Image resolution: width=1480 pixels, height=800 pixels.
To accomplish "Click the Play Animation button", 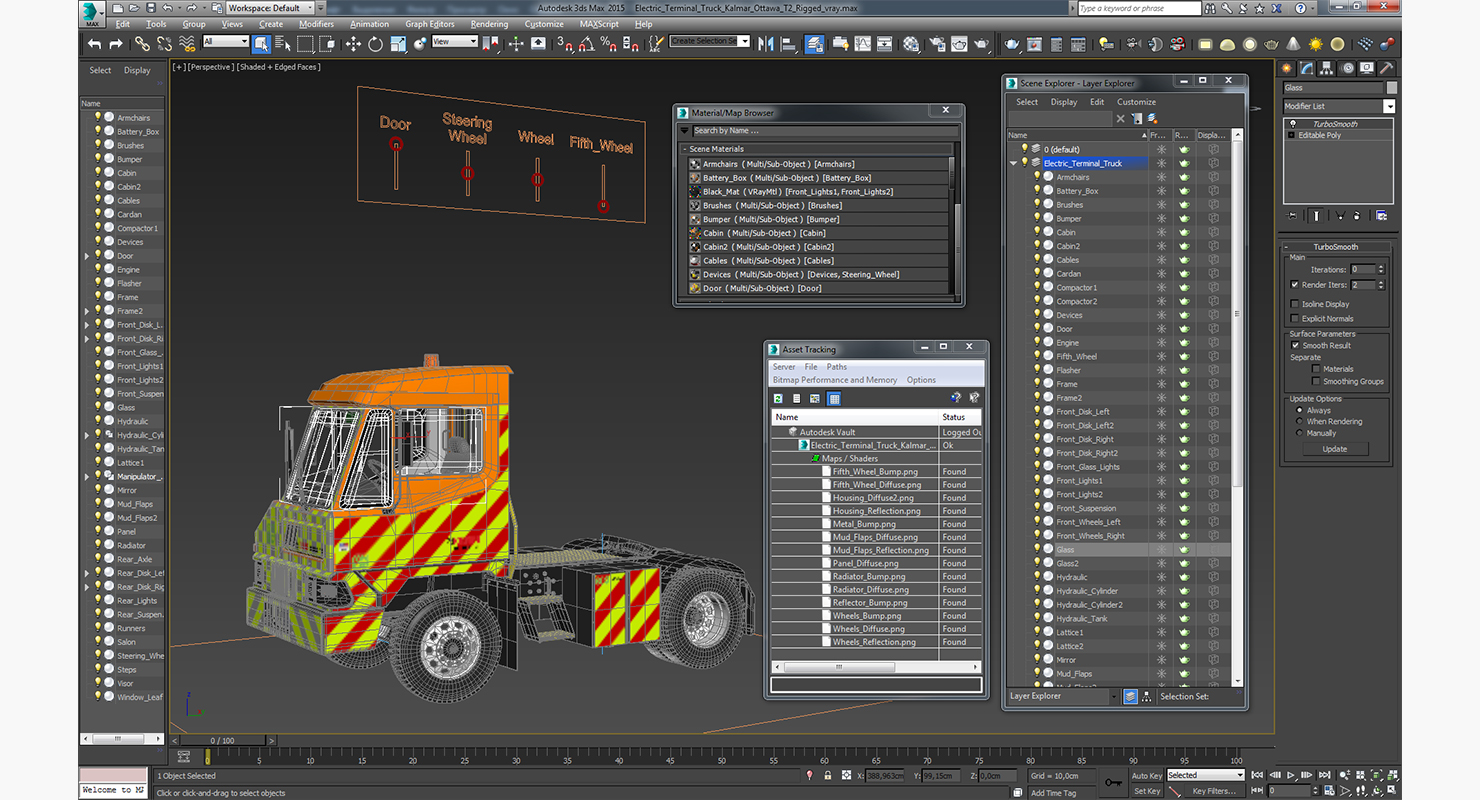I will 1291,775.
